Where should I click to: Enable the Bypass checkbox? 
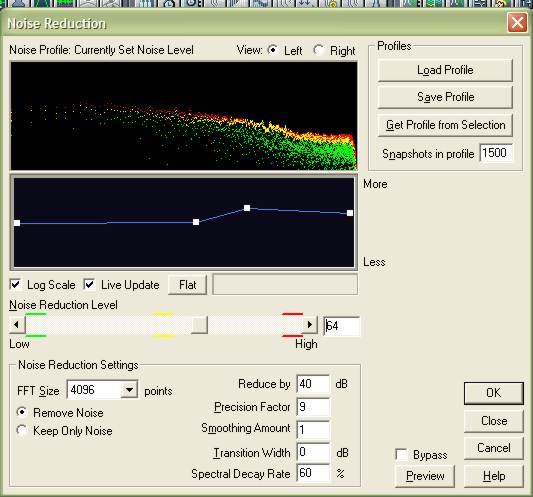coord(402,455)
